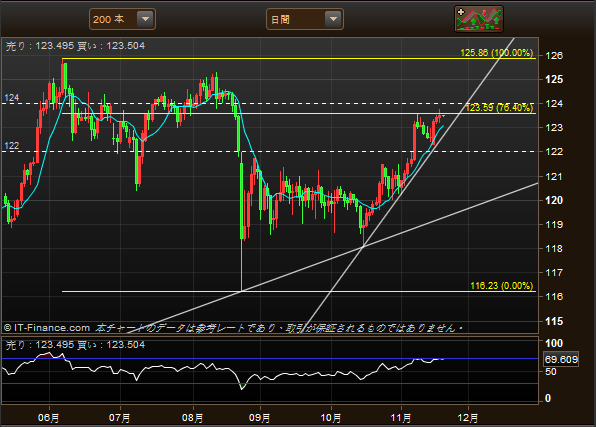Screen dimensions: 596x427
Task: Open the indicator settings chart icon
Action: pyautogui.click(x=479, y=19)
